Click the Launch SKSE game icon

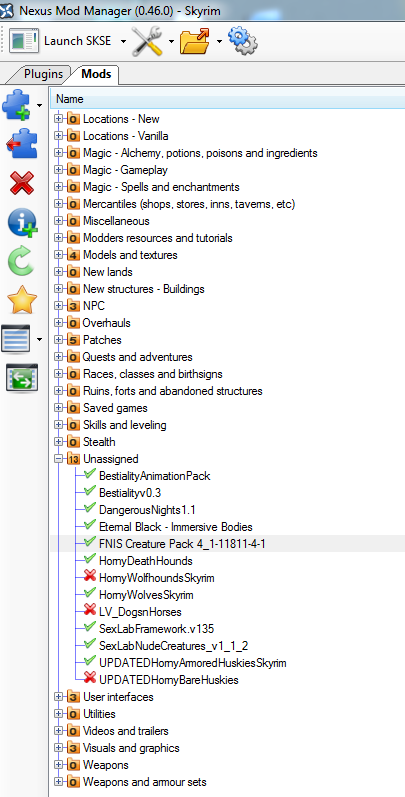coord(25,41)
